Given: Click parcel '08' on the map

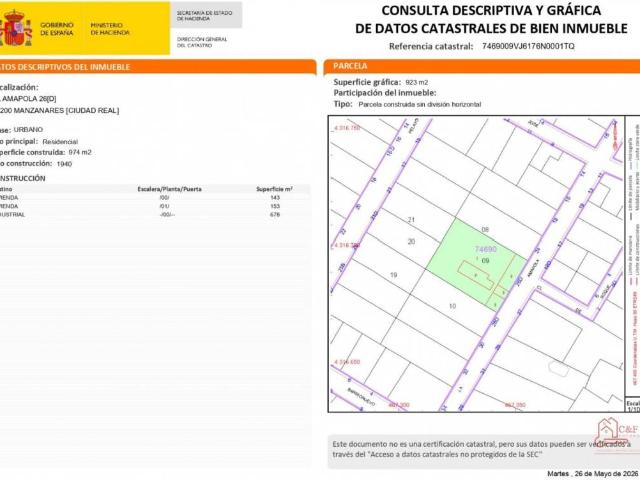Looking at the screenshot, I should point(485,230).
